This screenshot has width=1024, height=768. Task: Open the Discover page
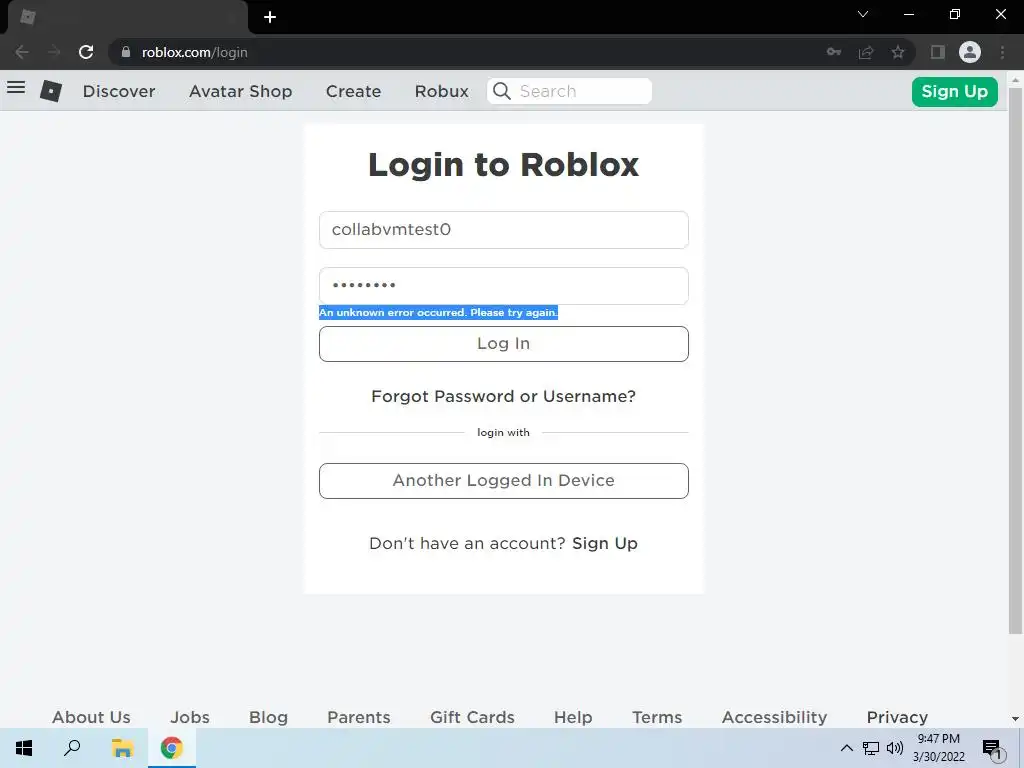click(x=119, y=91)
